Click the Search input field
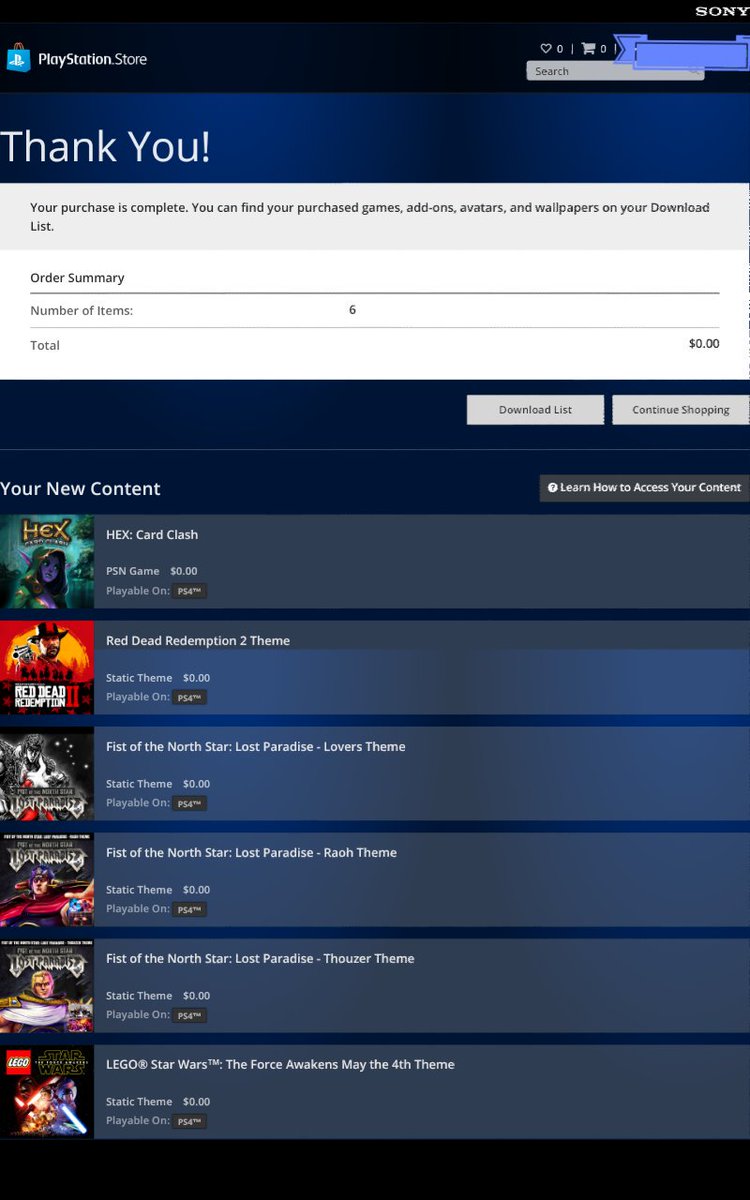 click(x=615, y=71)
